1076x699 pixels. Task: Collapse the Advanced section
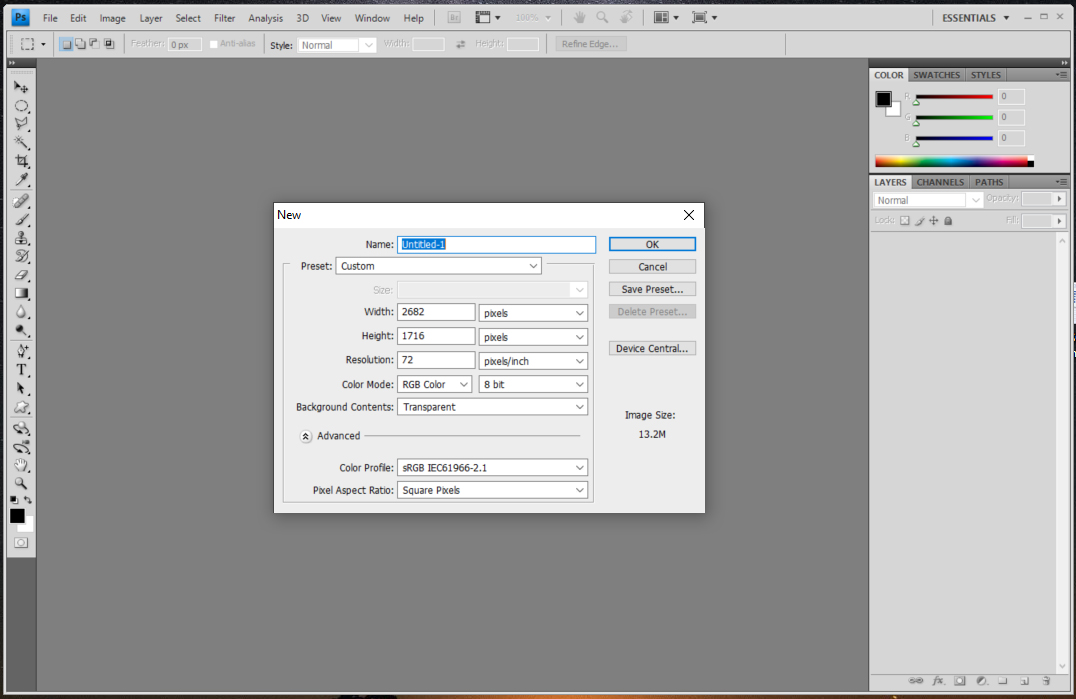[306, 436]
